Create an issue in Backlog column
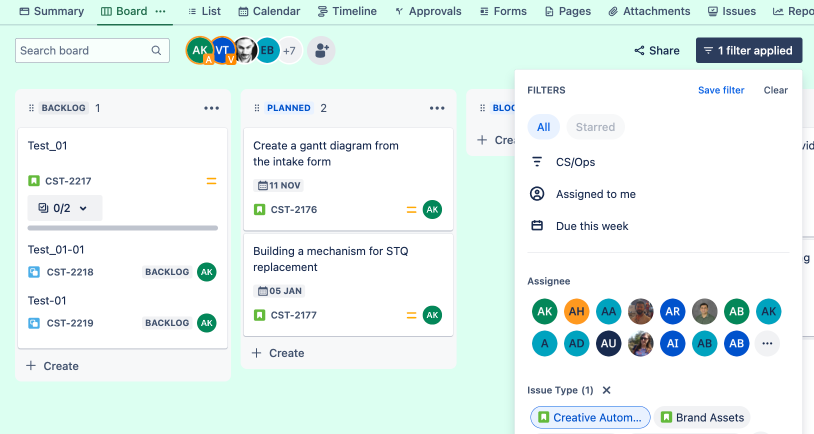This screenshot has height=434, width=814. (x=52, y=366)
